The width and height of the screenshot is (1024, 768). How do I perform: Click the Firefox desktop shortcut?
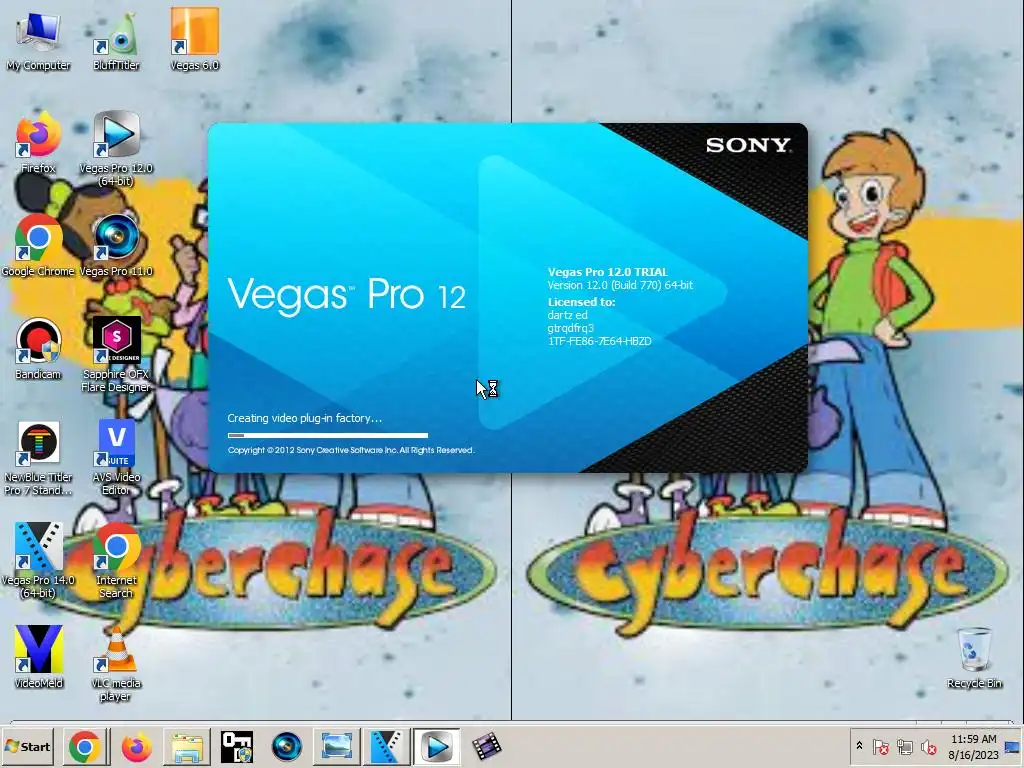pos(38,142)
